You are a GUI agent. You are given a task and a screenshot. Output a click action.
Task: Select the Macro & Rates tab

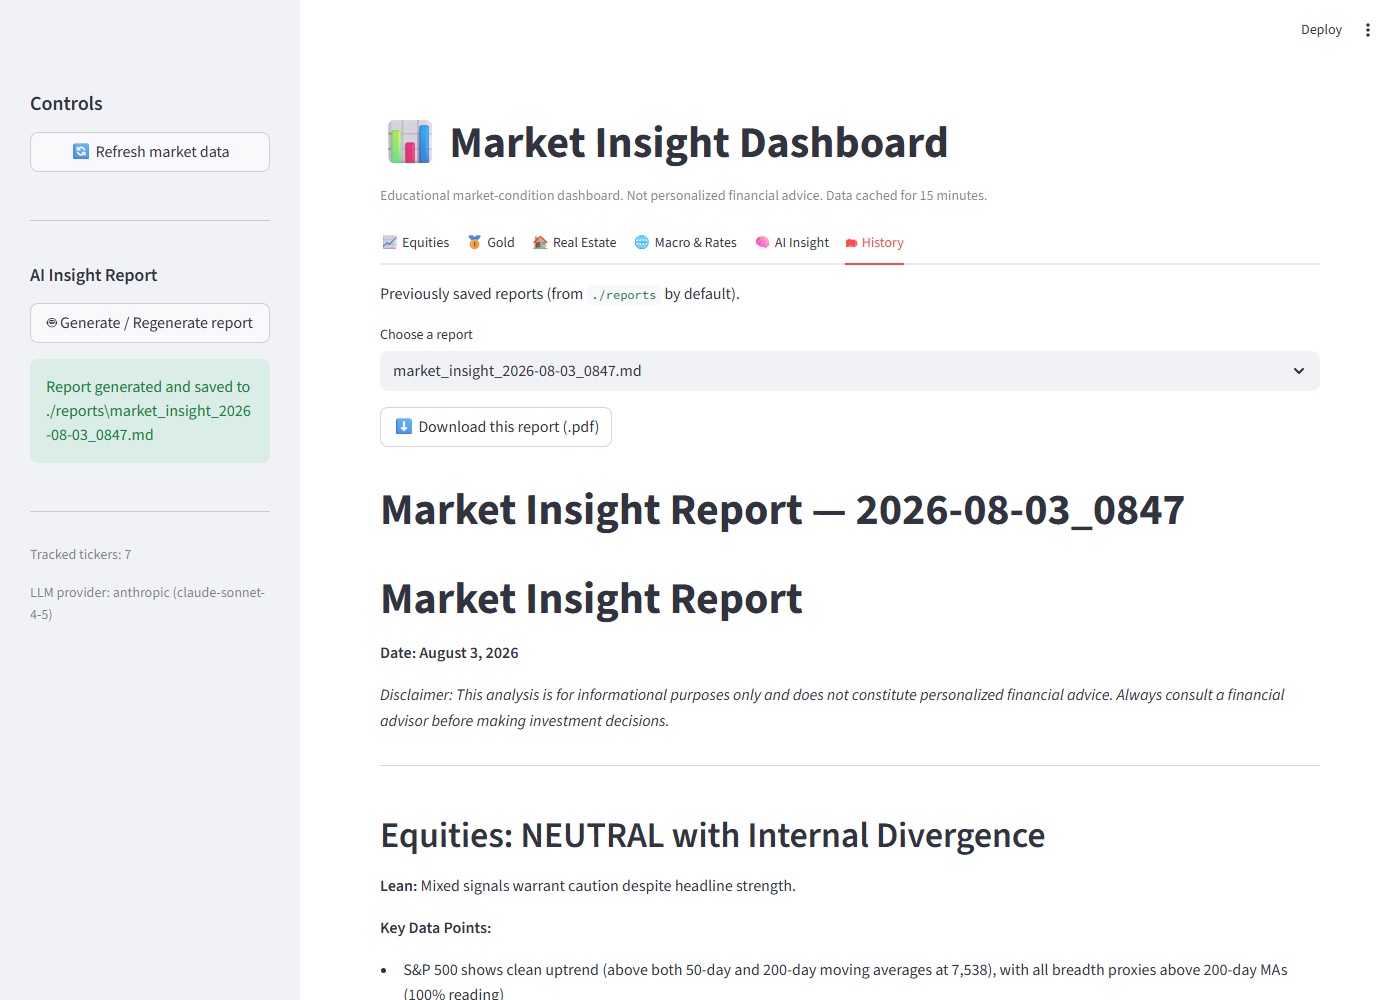(x=686, y=243)
